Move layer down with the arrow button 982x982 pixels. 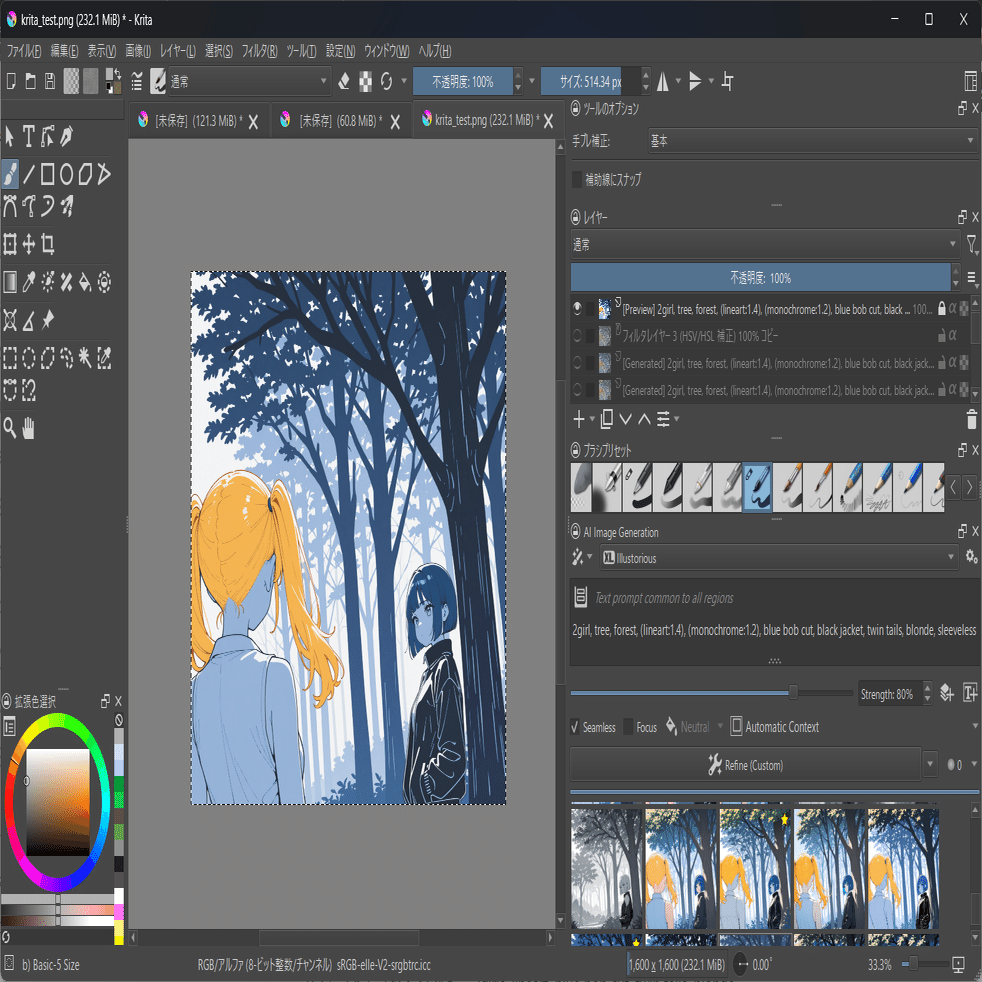(625, 419)
